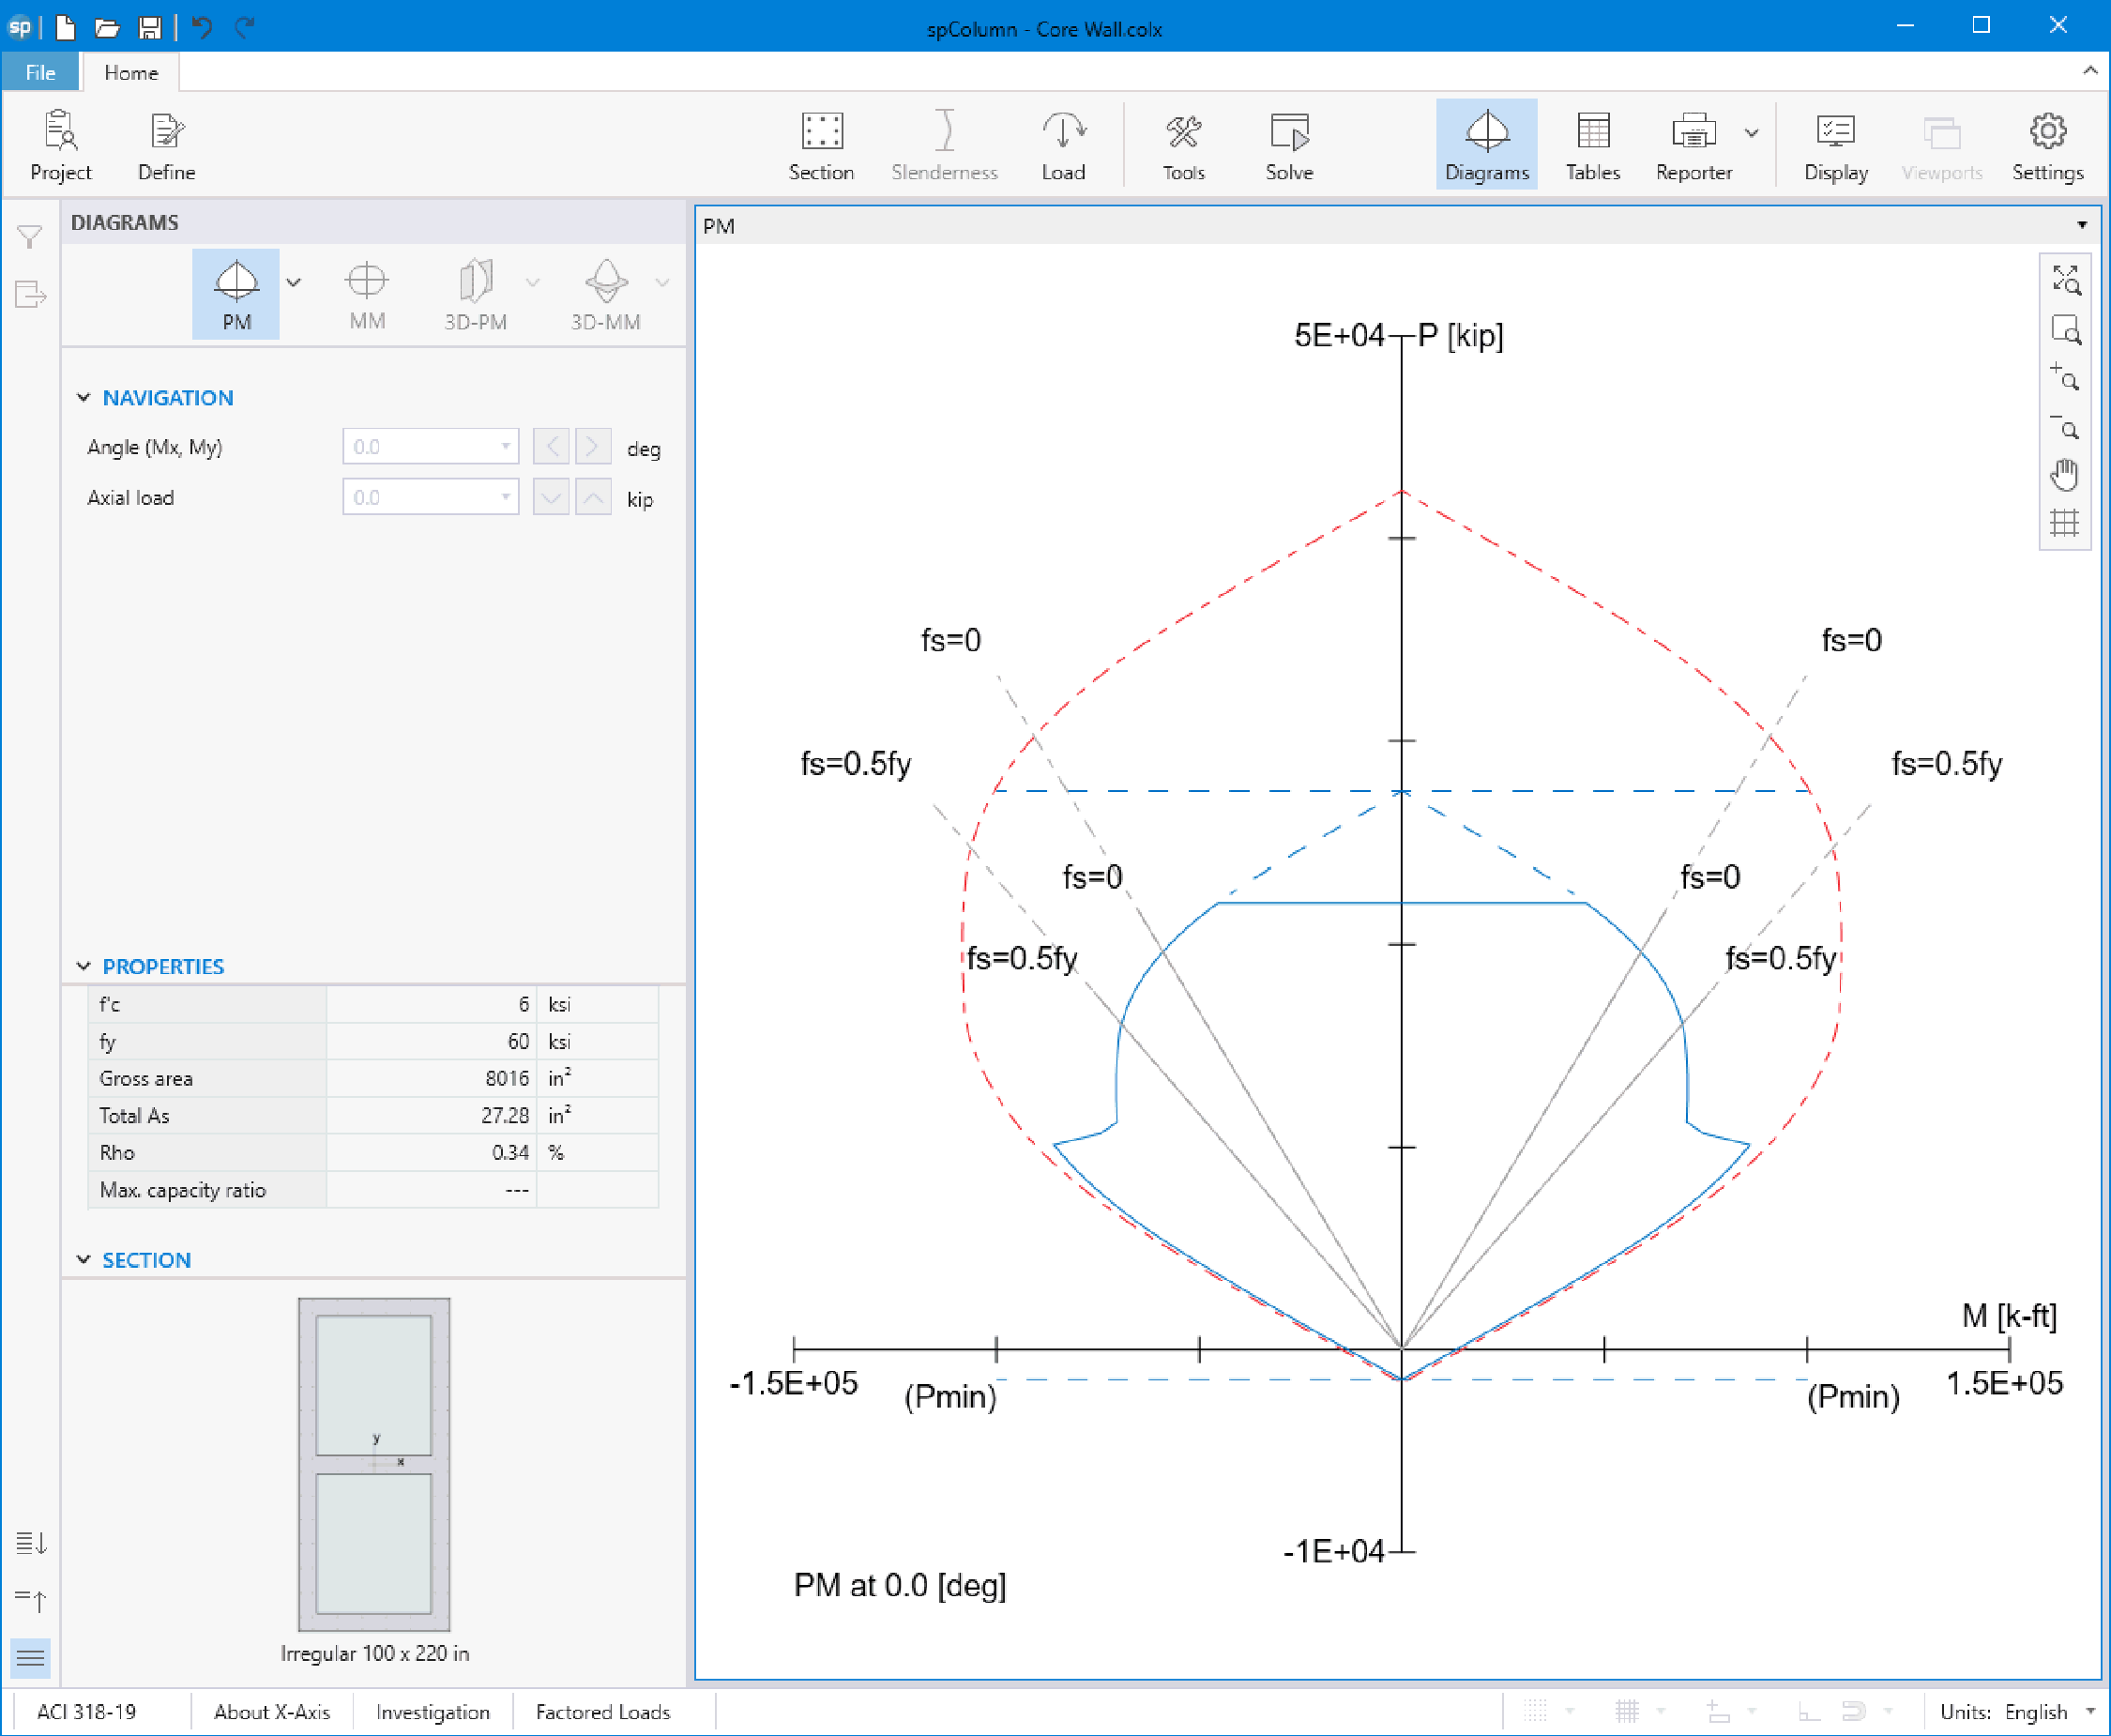The width and height of the screenshot is (2111, 1736).
Task: Select the 3D-PM diagram type
Action: tap(475, 294)
